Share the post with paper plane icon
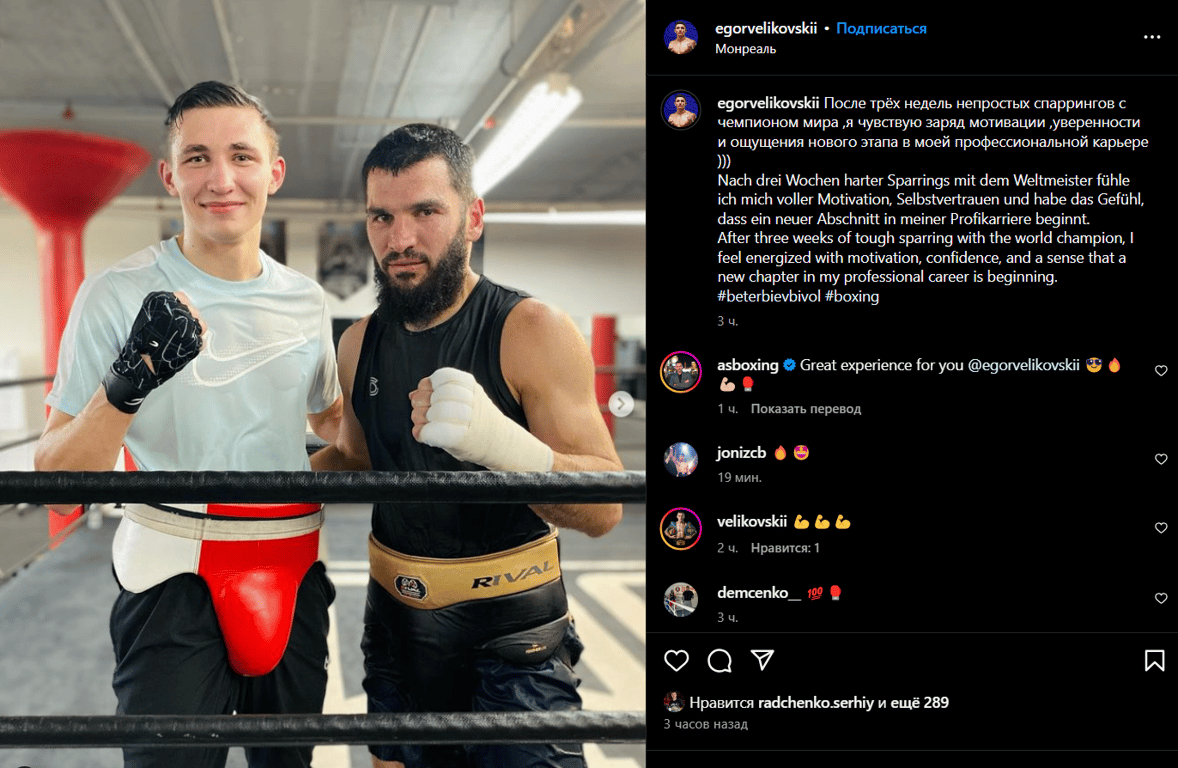 pyautogui.click(x=763, y=660)
